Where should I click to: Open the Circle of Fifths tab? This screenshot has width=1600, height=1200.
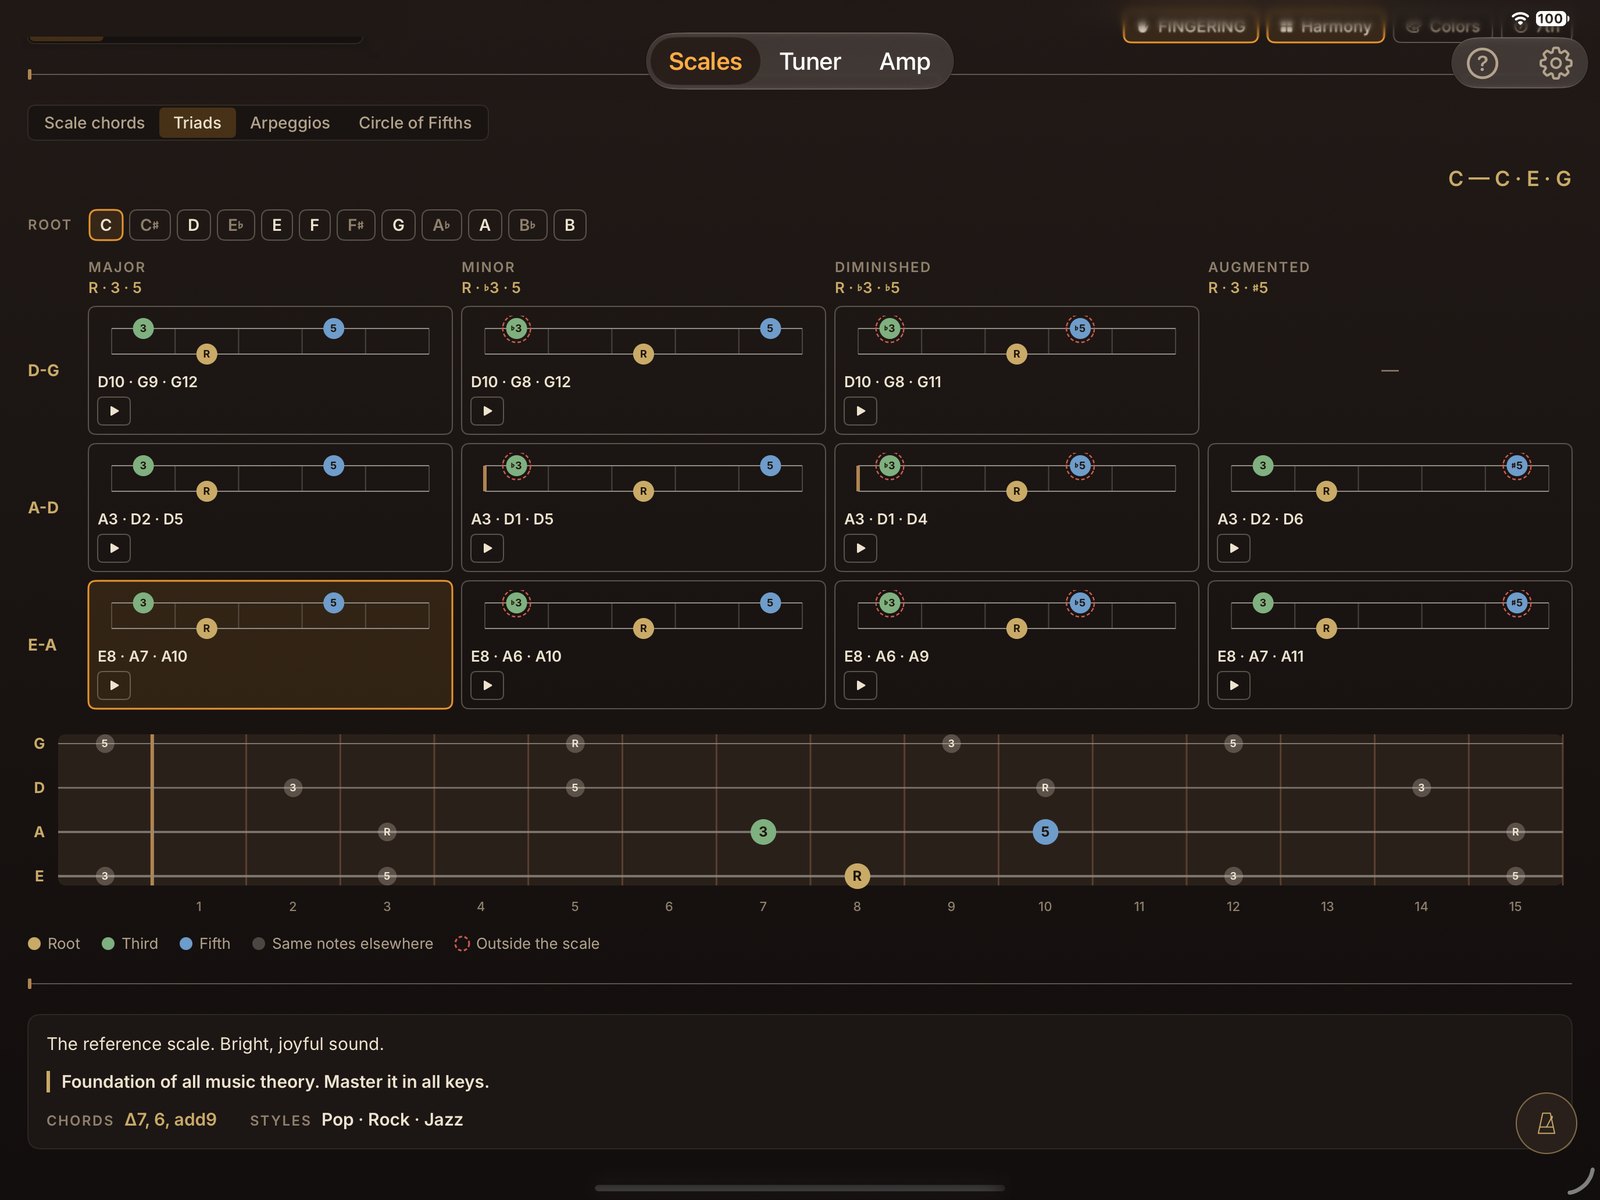(x=415, y=123)
